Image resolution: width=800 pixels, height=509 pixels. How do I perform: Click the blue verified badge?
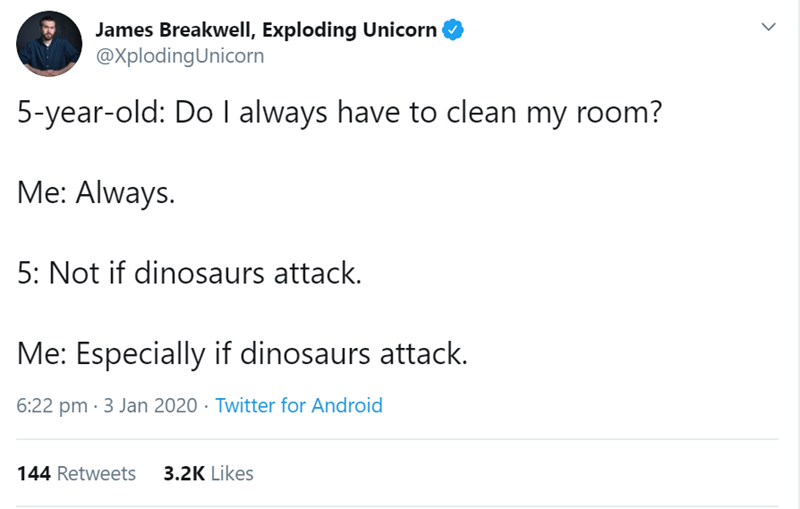pos(452,30)
